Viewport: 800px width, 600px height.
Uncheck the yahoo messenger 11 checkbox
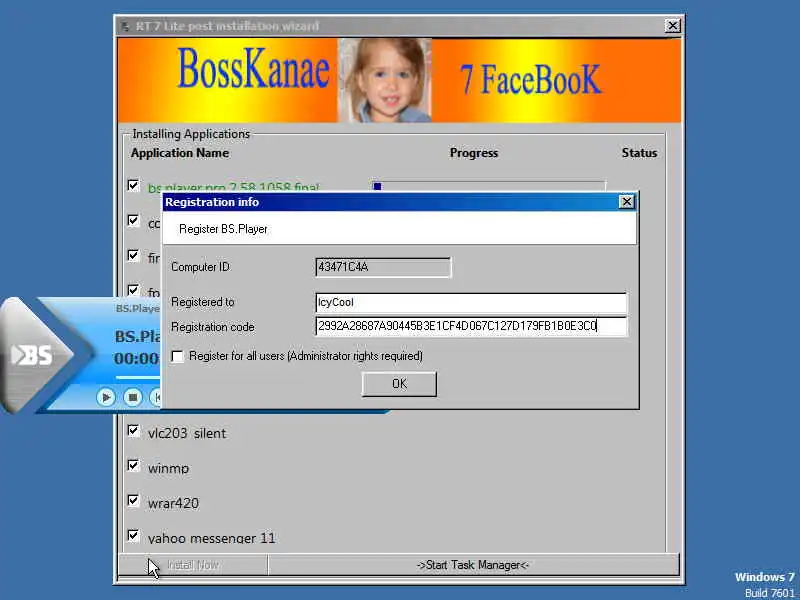pyautogui.click(x=134, y=536)
